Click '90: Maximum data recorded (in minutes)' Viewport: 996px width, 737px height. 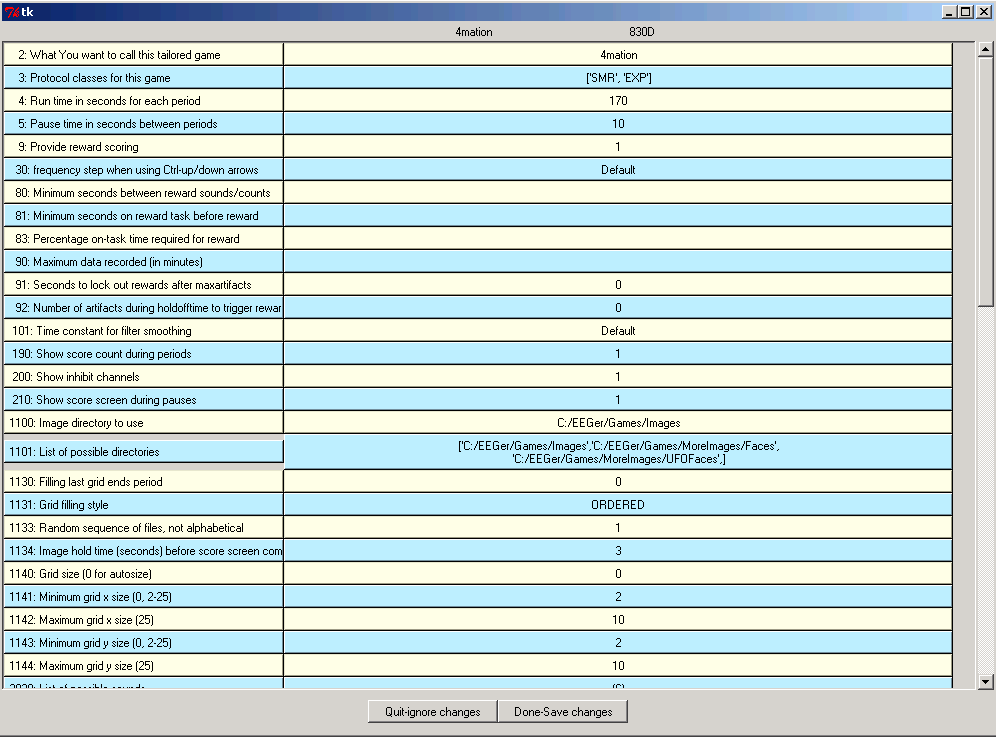(x=144, y=261)
